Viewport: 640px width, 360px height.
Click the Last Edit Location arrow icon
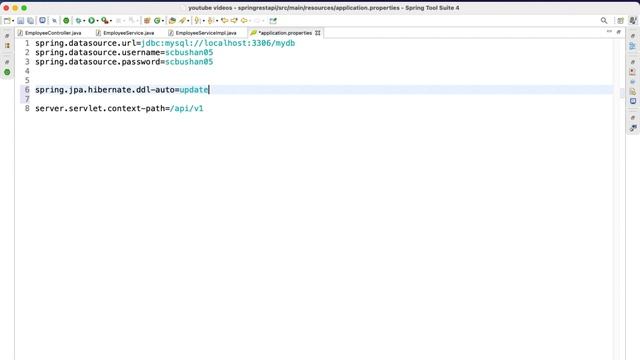click(x=224, y=20)
